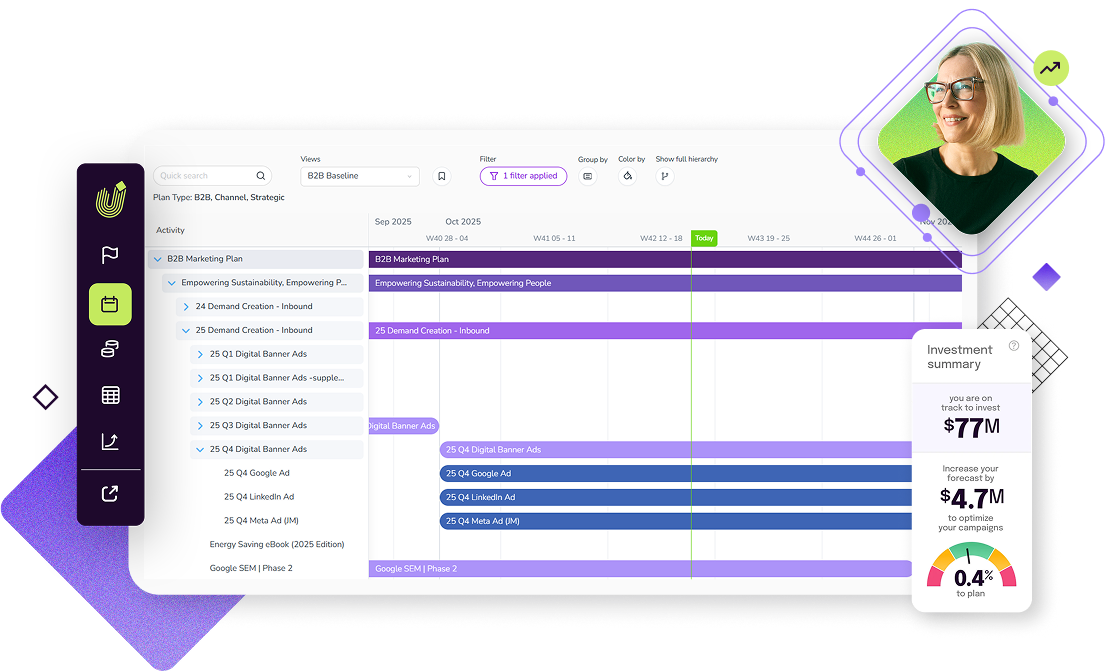The image size is (1114, 671).
Task: Select the table grid icon in sidebar
Action: click(110, 395)
